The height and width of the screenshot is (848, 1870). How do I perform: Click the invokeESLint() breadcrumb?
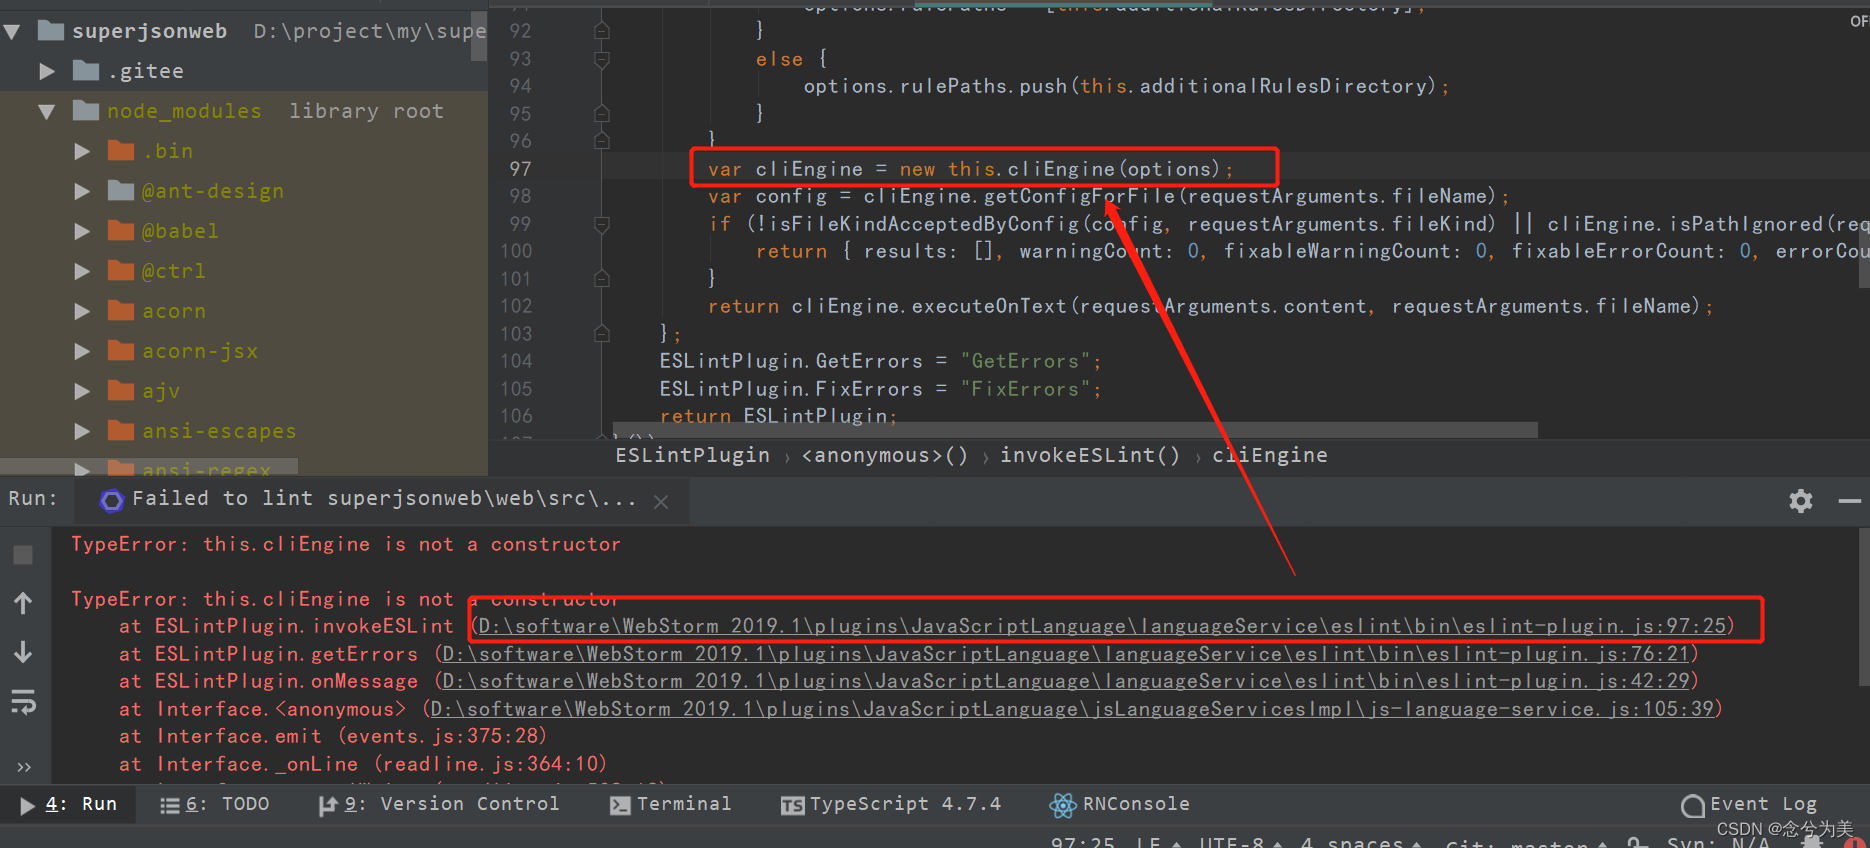tap(1090, 455)
